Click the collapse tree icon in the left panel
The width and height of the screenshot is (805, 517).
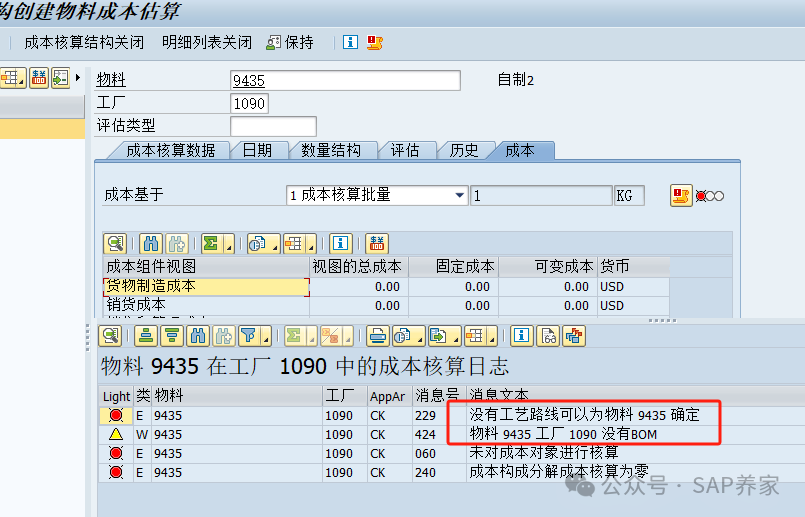pos(60,78)
